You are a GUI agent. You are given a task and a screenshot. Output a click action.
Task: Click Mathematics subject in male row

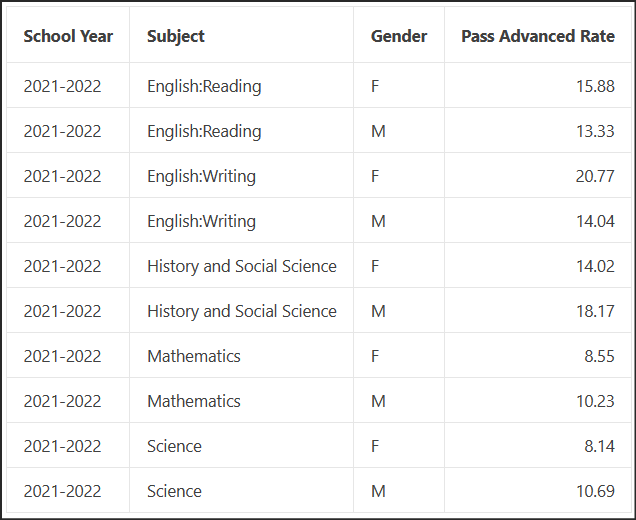click(194, 401)
